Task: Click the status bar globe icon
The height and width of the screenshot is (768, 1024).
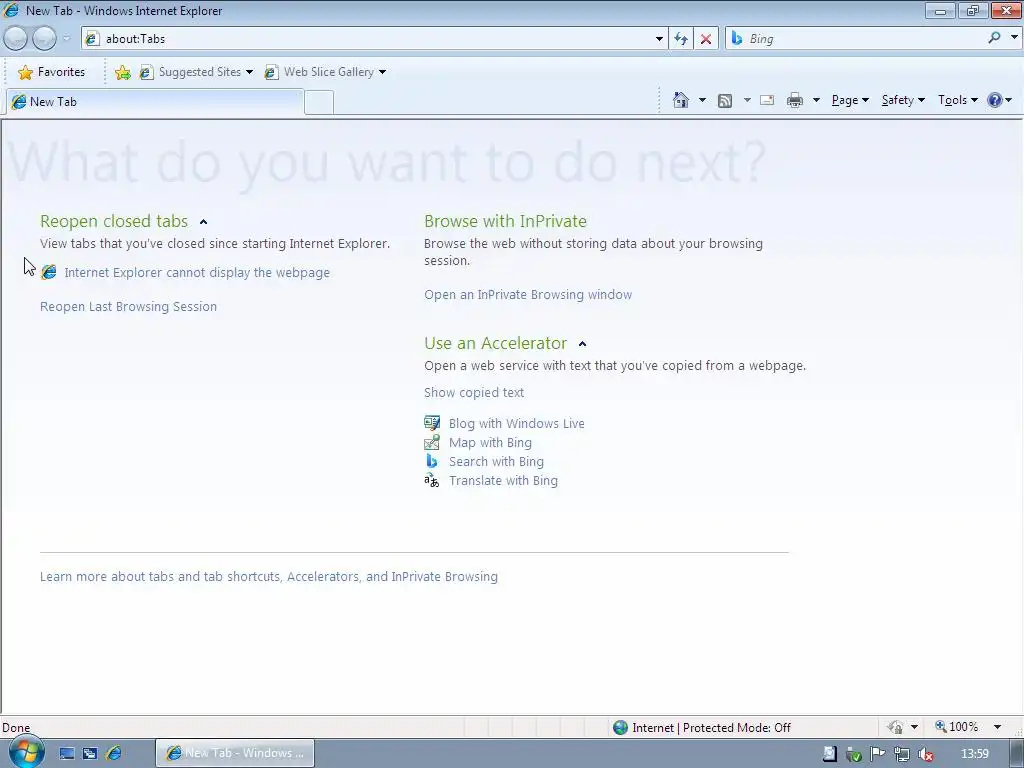Action: click(620, 728)
